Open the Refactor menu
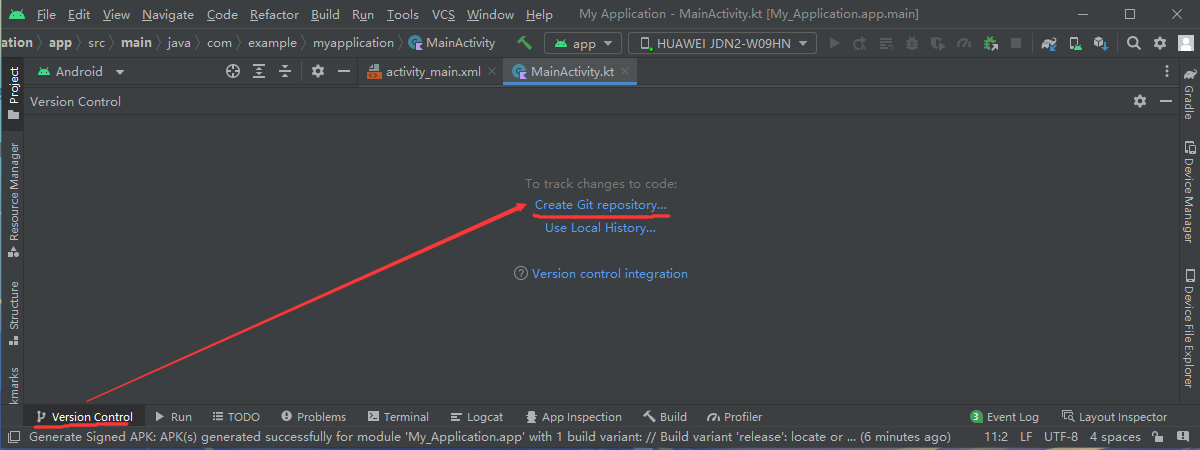Image resolution: width=1200 pixels, height=450 pixels. click(274, 15)
